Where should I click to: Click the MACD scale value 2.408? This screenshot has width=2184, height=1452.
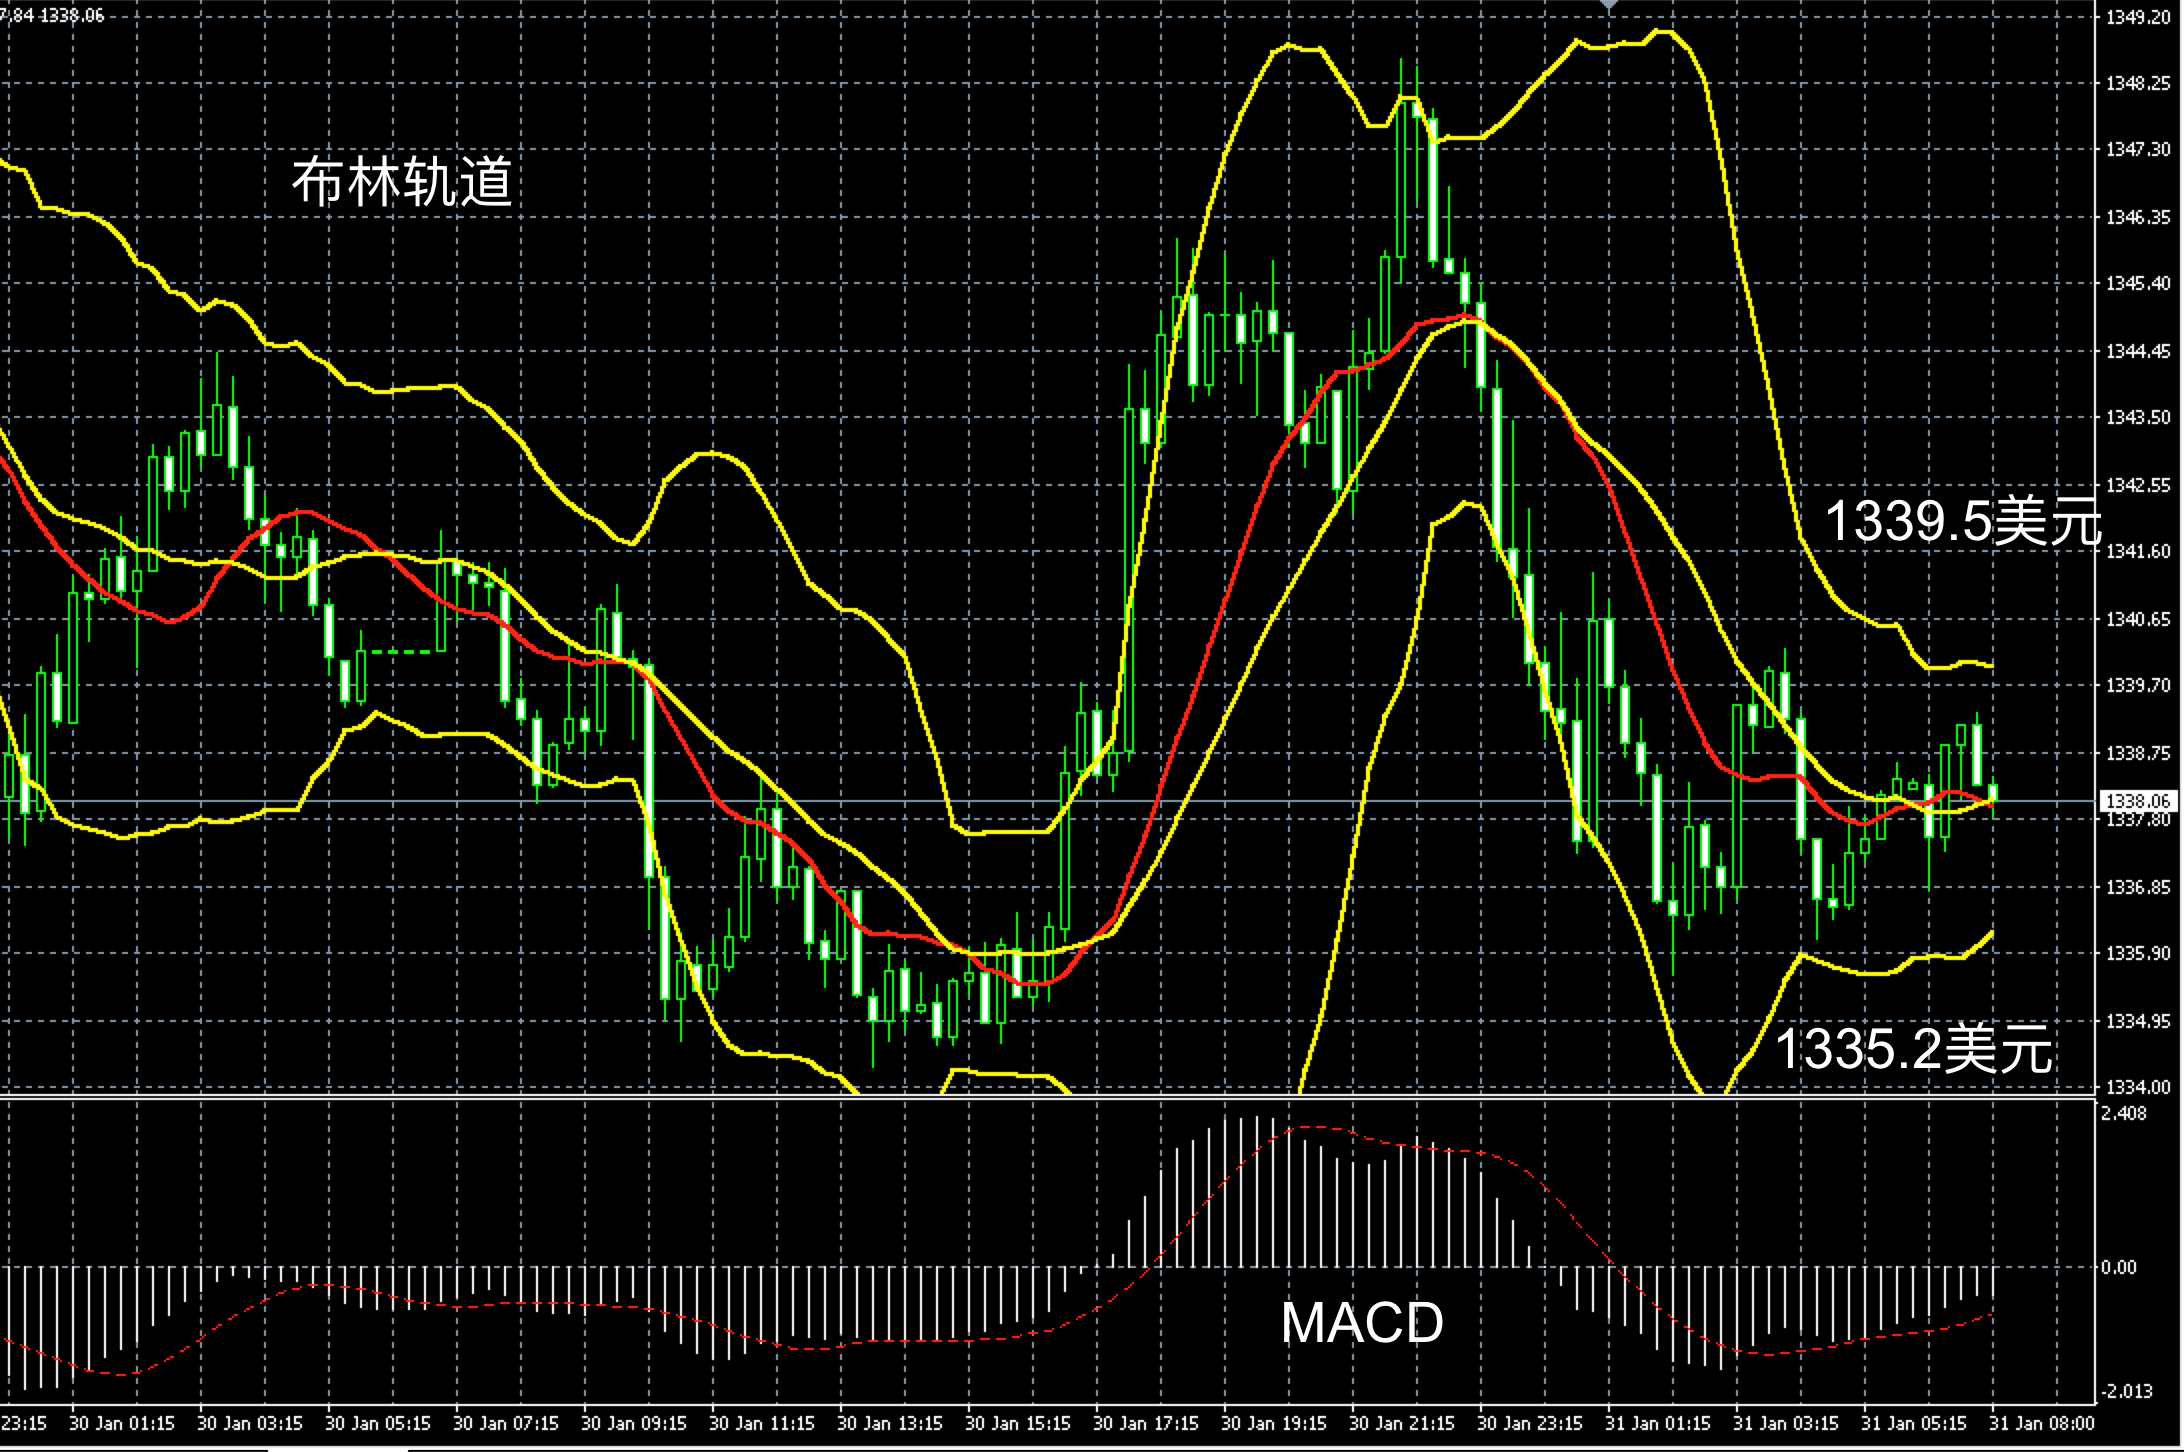click(2124, 1114)
